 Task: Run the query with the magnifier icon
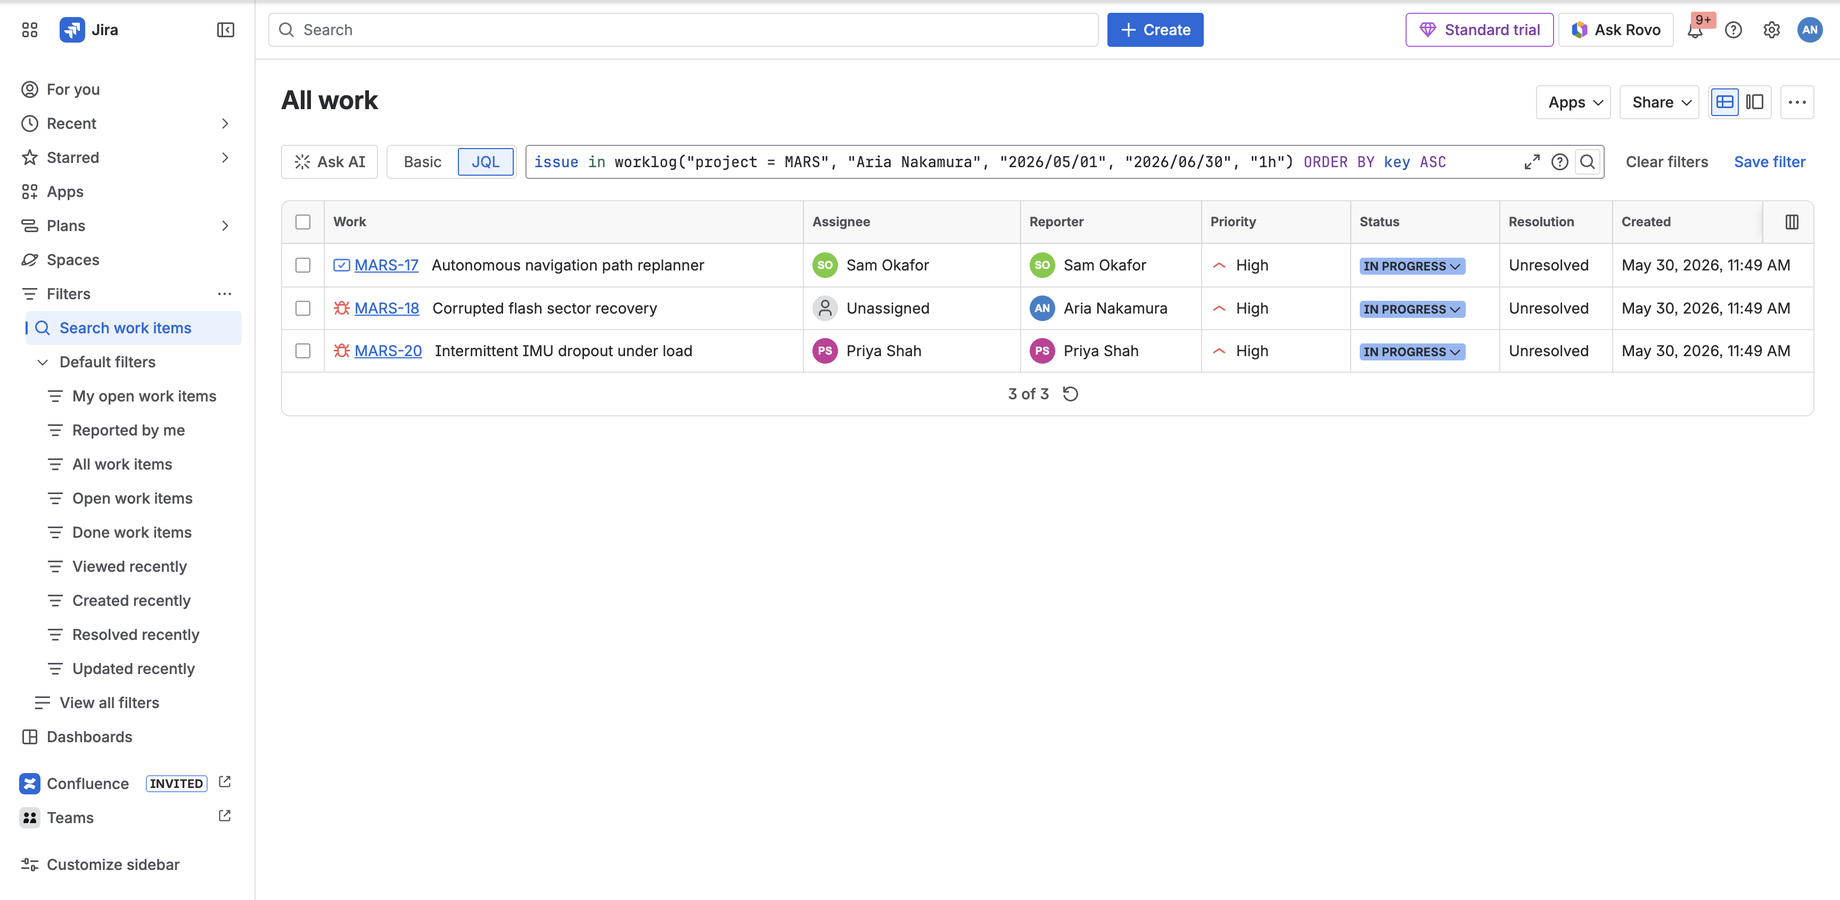pyautogui.click(x=1588, y=162)
